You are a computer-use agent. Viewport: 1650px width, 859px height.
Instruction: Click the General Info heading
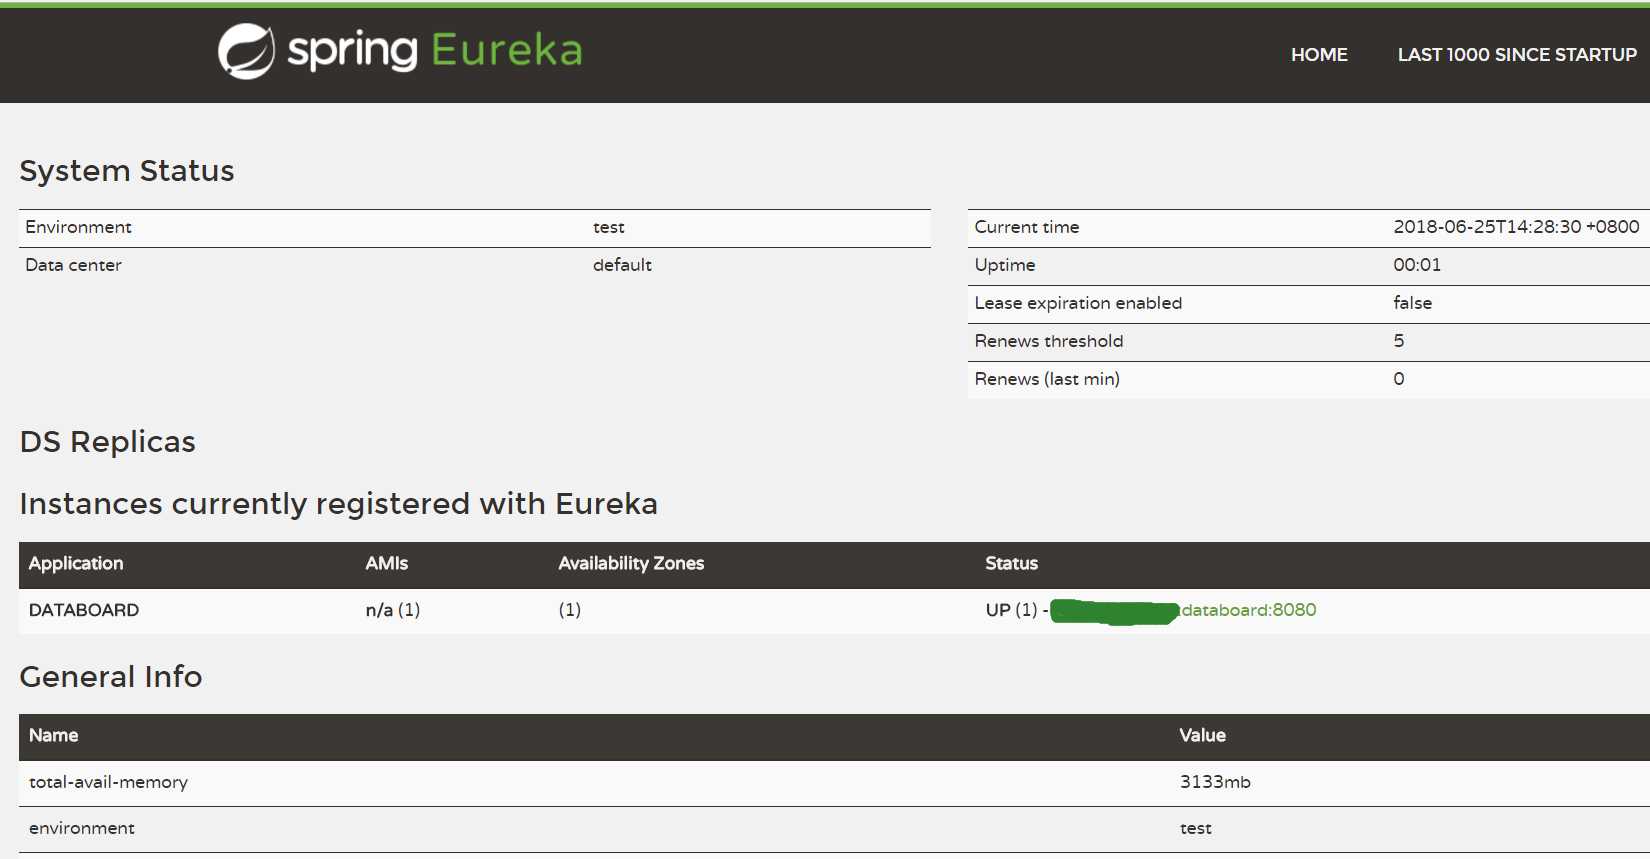point(111,677)
